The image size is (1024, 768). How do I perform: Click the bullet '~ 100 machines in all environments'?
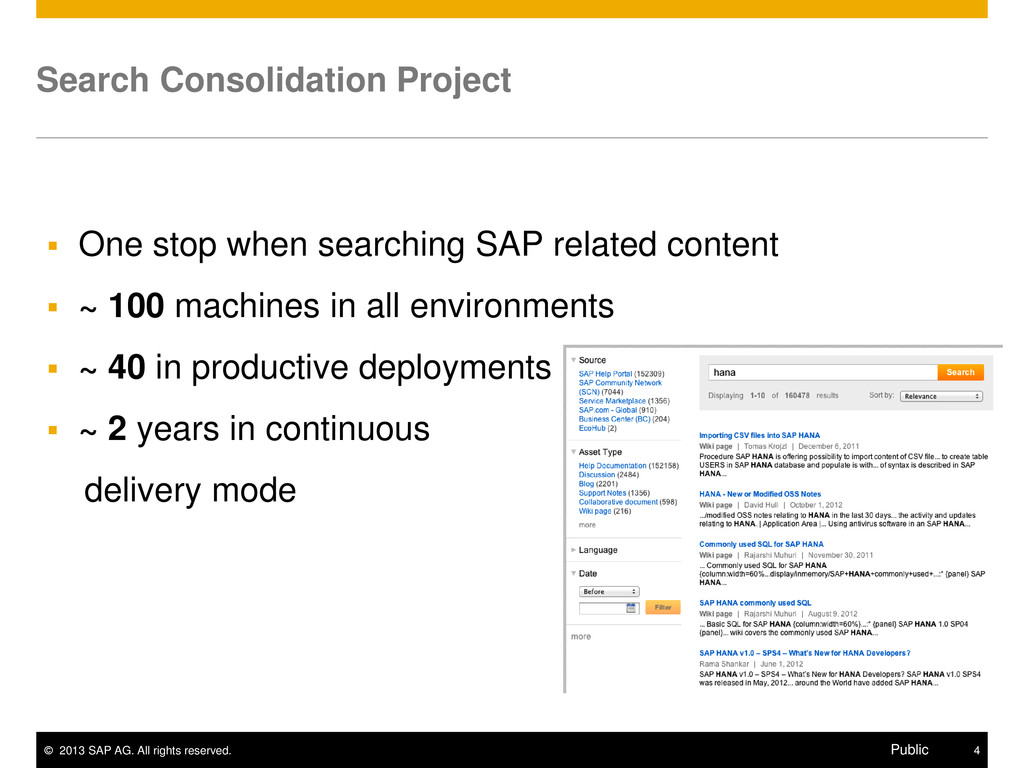coord(346,306)
